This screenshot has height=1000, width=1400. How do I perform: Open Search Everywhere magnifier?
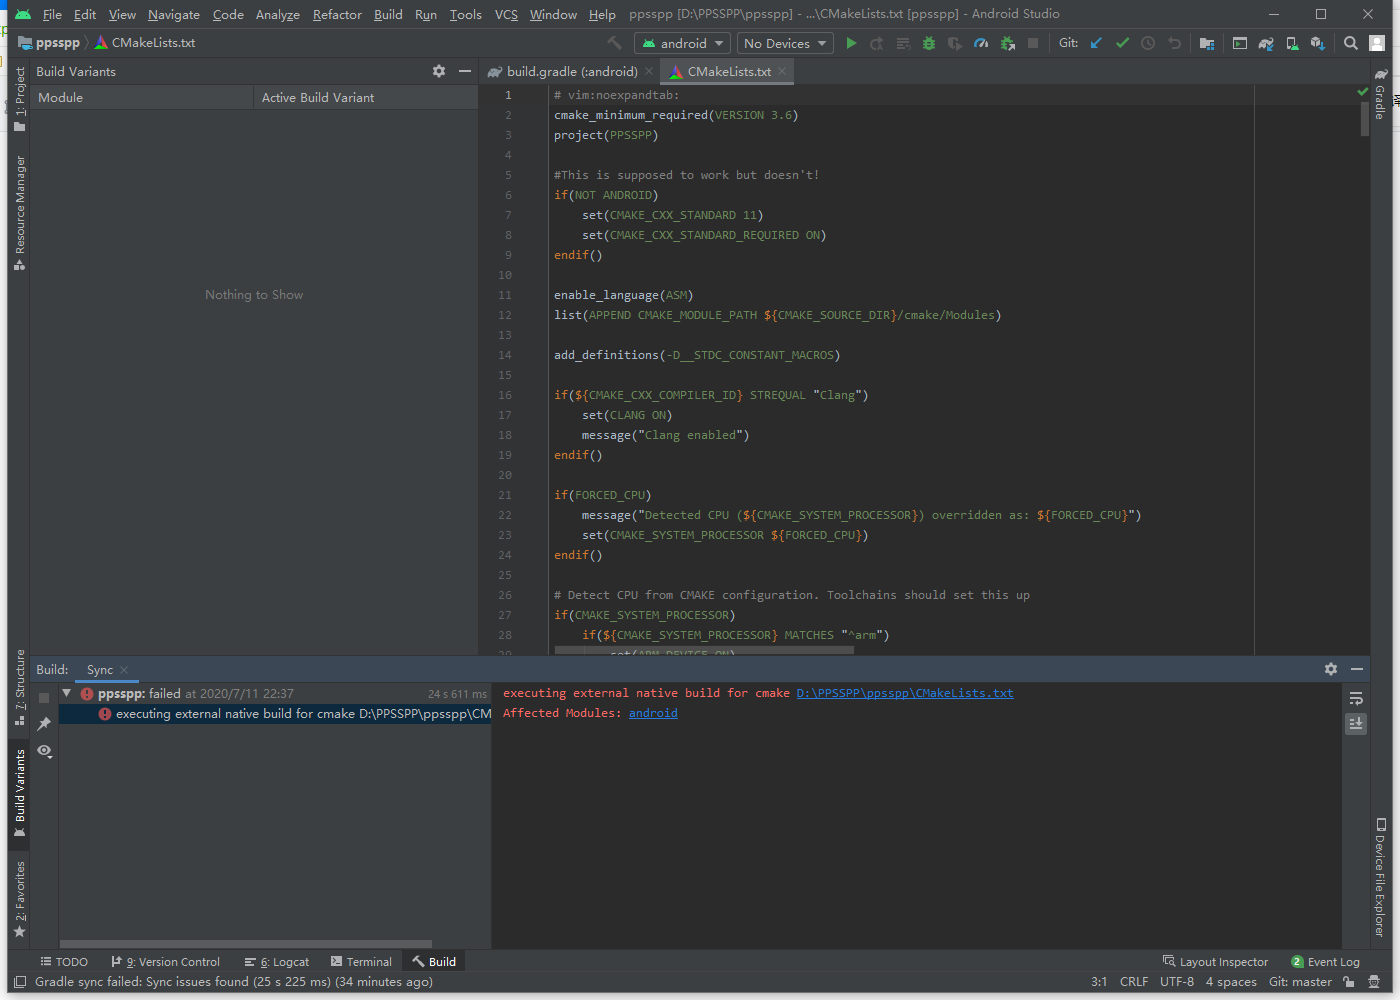(x=1350, y=42)
